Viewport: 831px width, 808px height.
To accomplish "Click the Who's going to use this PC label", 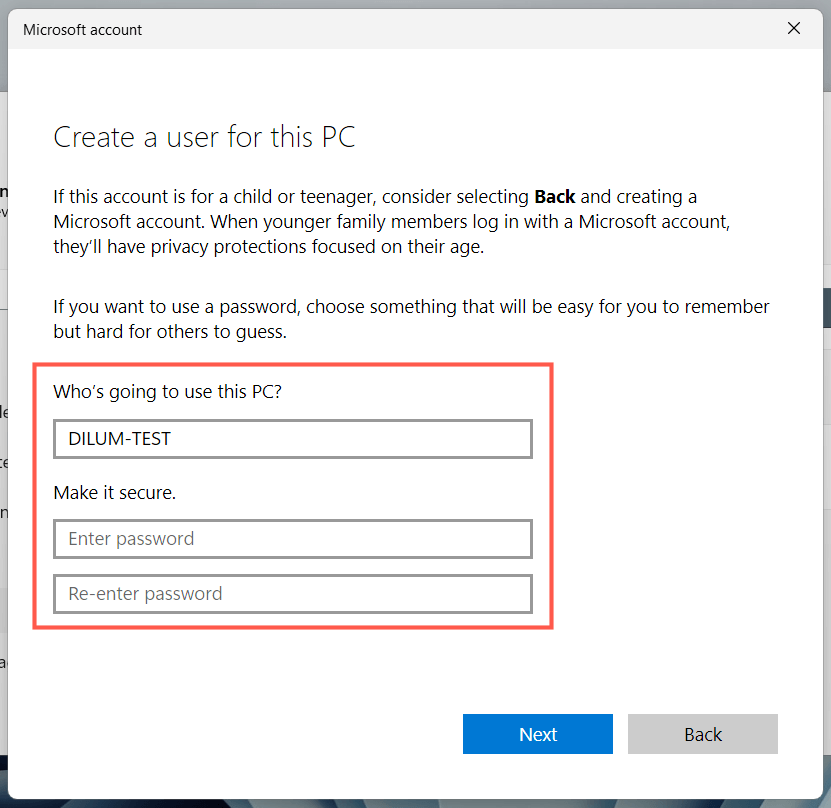I will [x=168, y=391].
